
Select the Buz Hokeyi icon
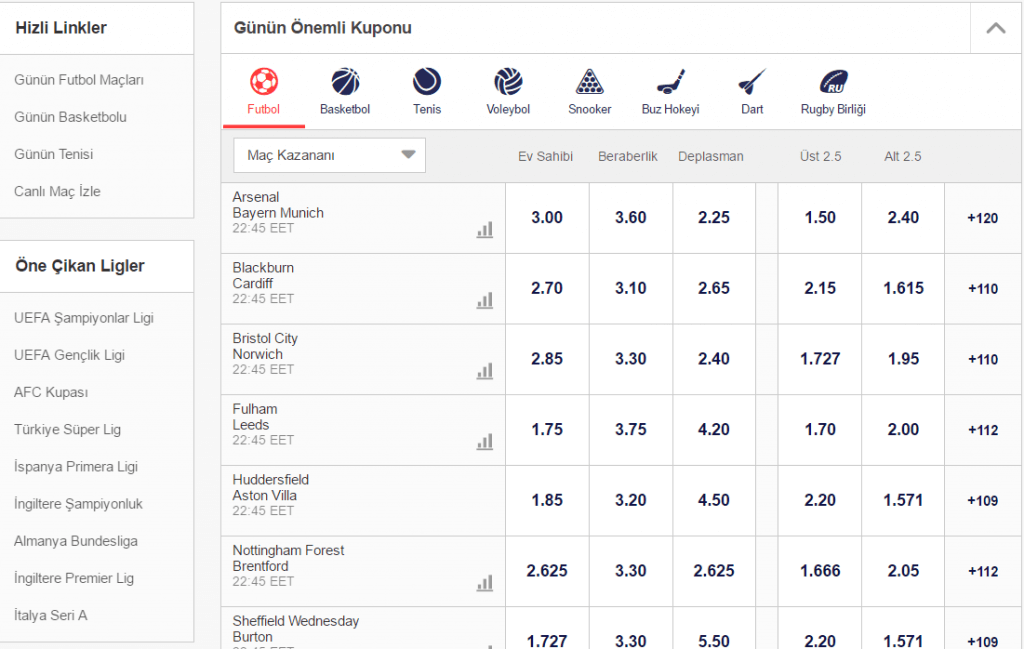(670, 82)
